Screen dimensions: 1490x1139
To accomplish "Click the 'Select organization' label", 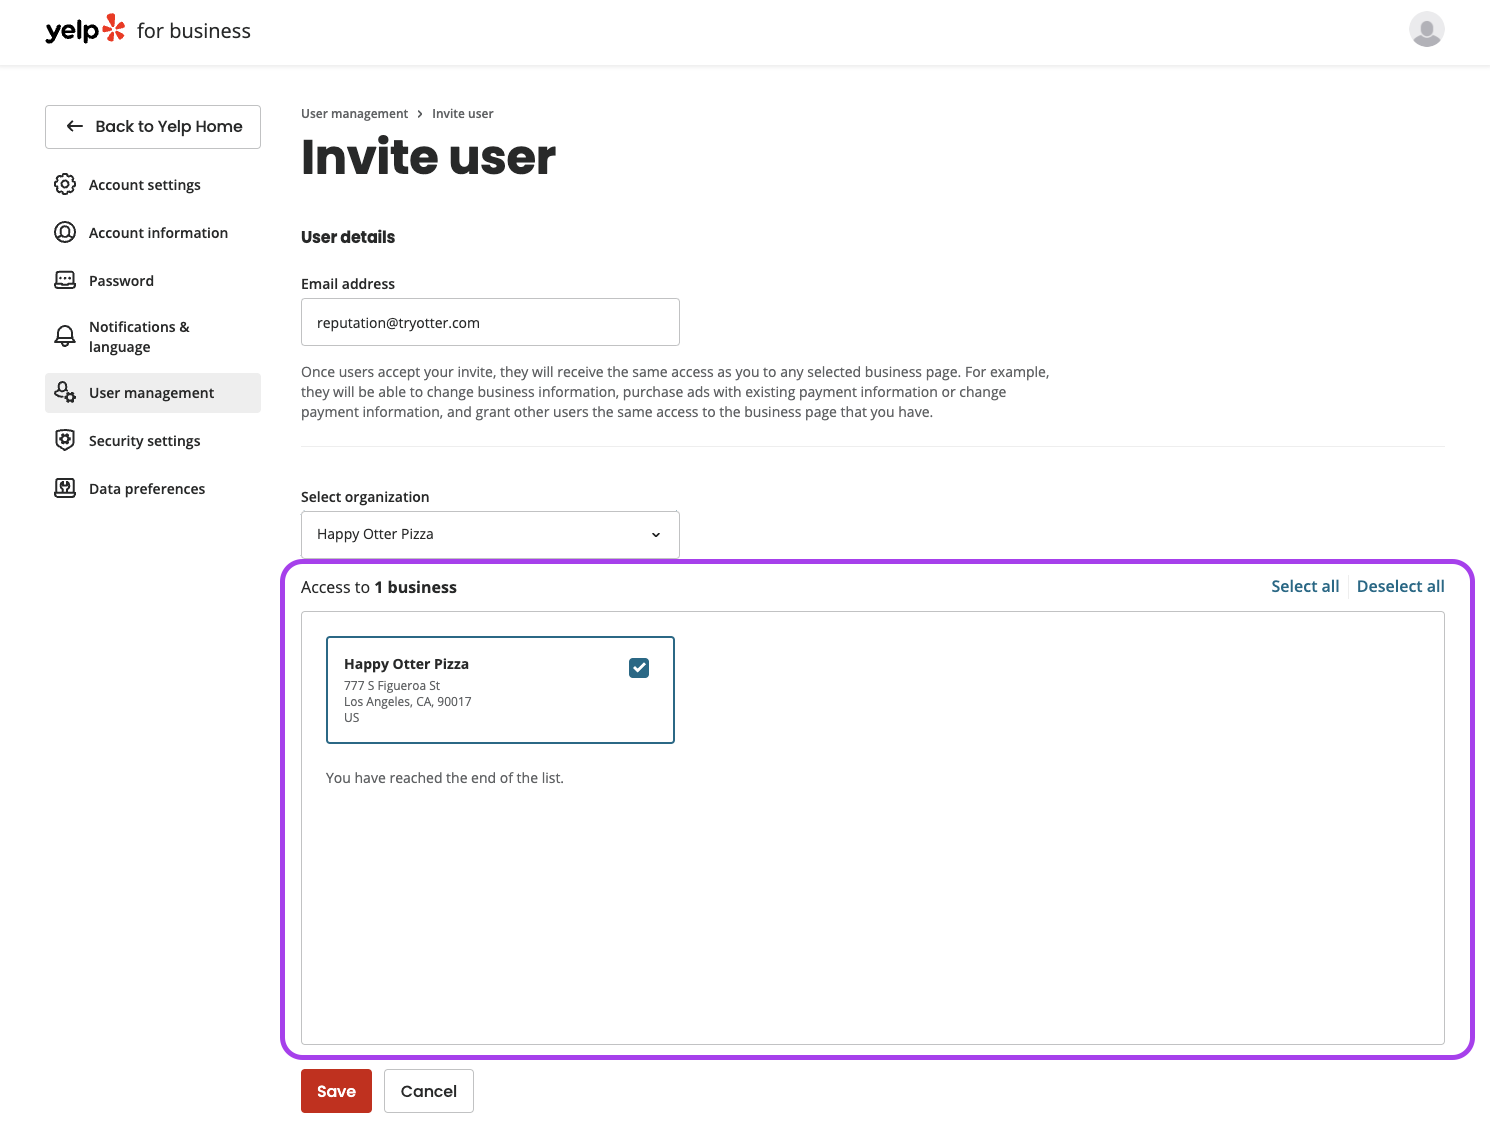I will (x=365, y=497).
